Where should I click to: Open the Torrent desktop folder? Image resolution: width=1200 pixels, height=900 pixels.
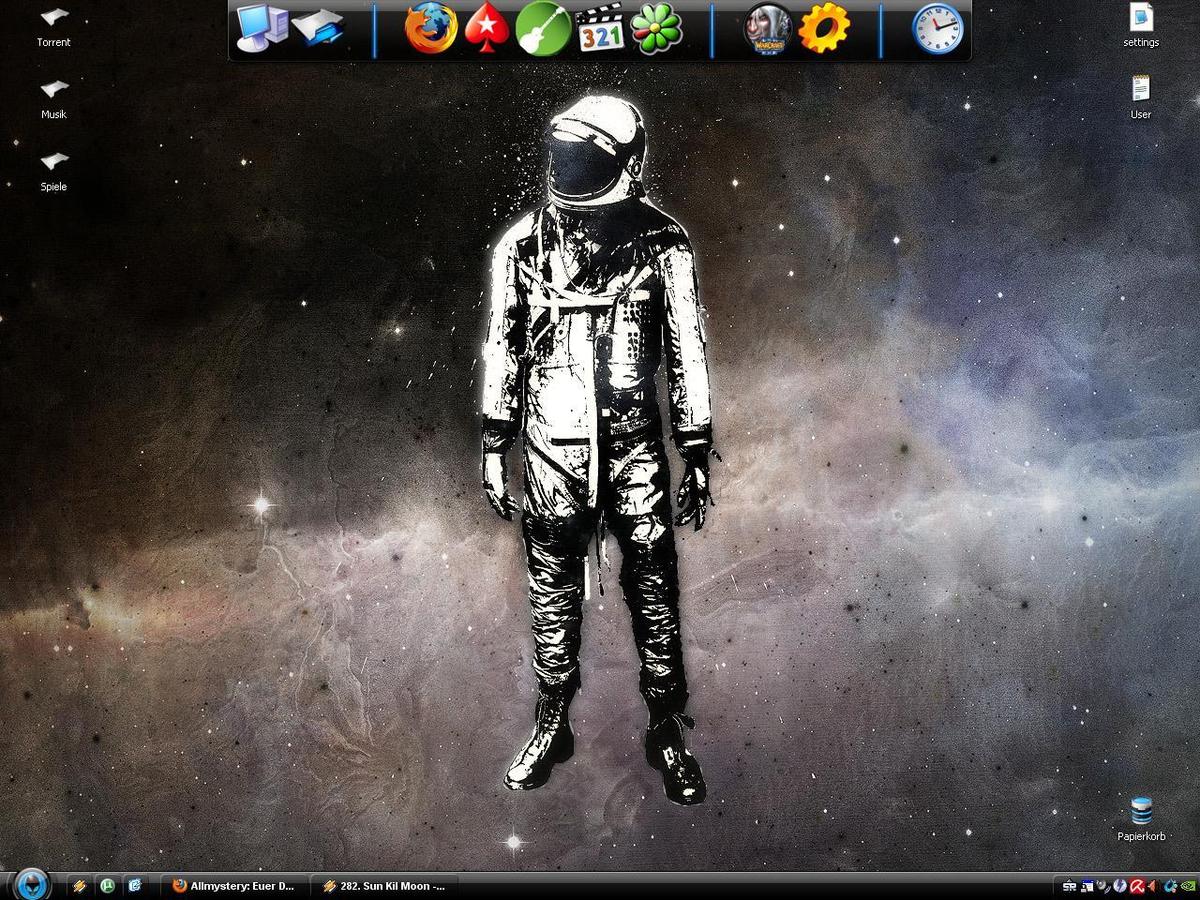[54, 18]
